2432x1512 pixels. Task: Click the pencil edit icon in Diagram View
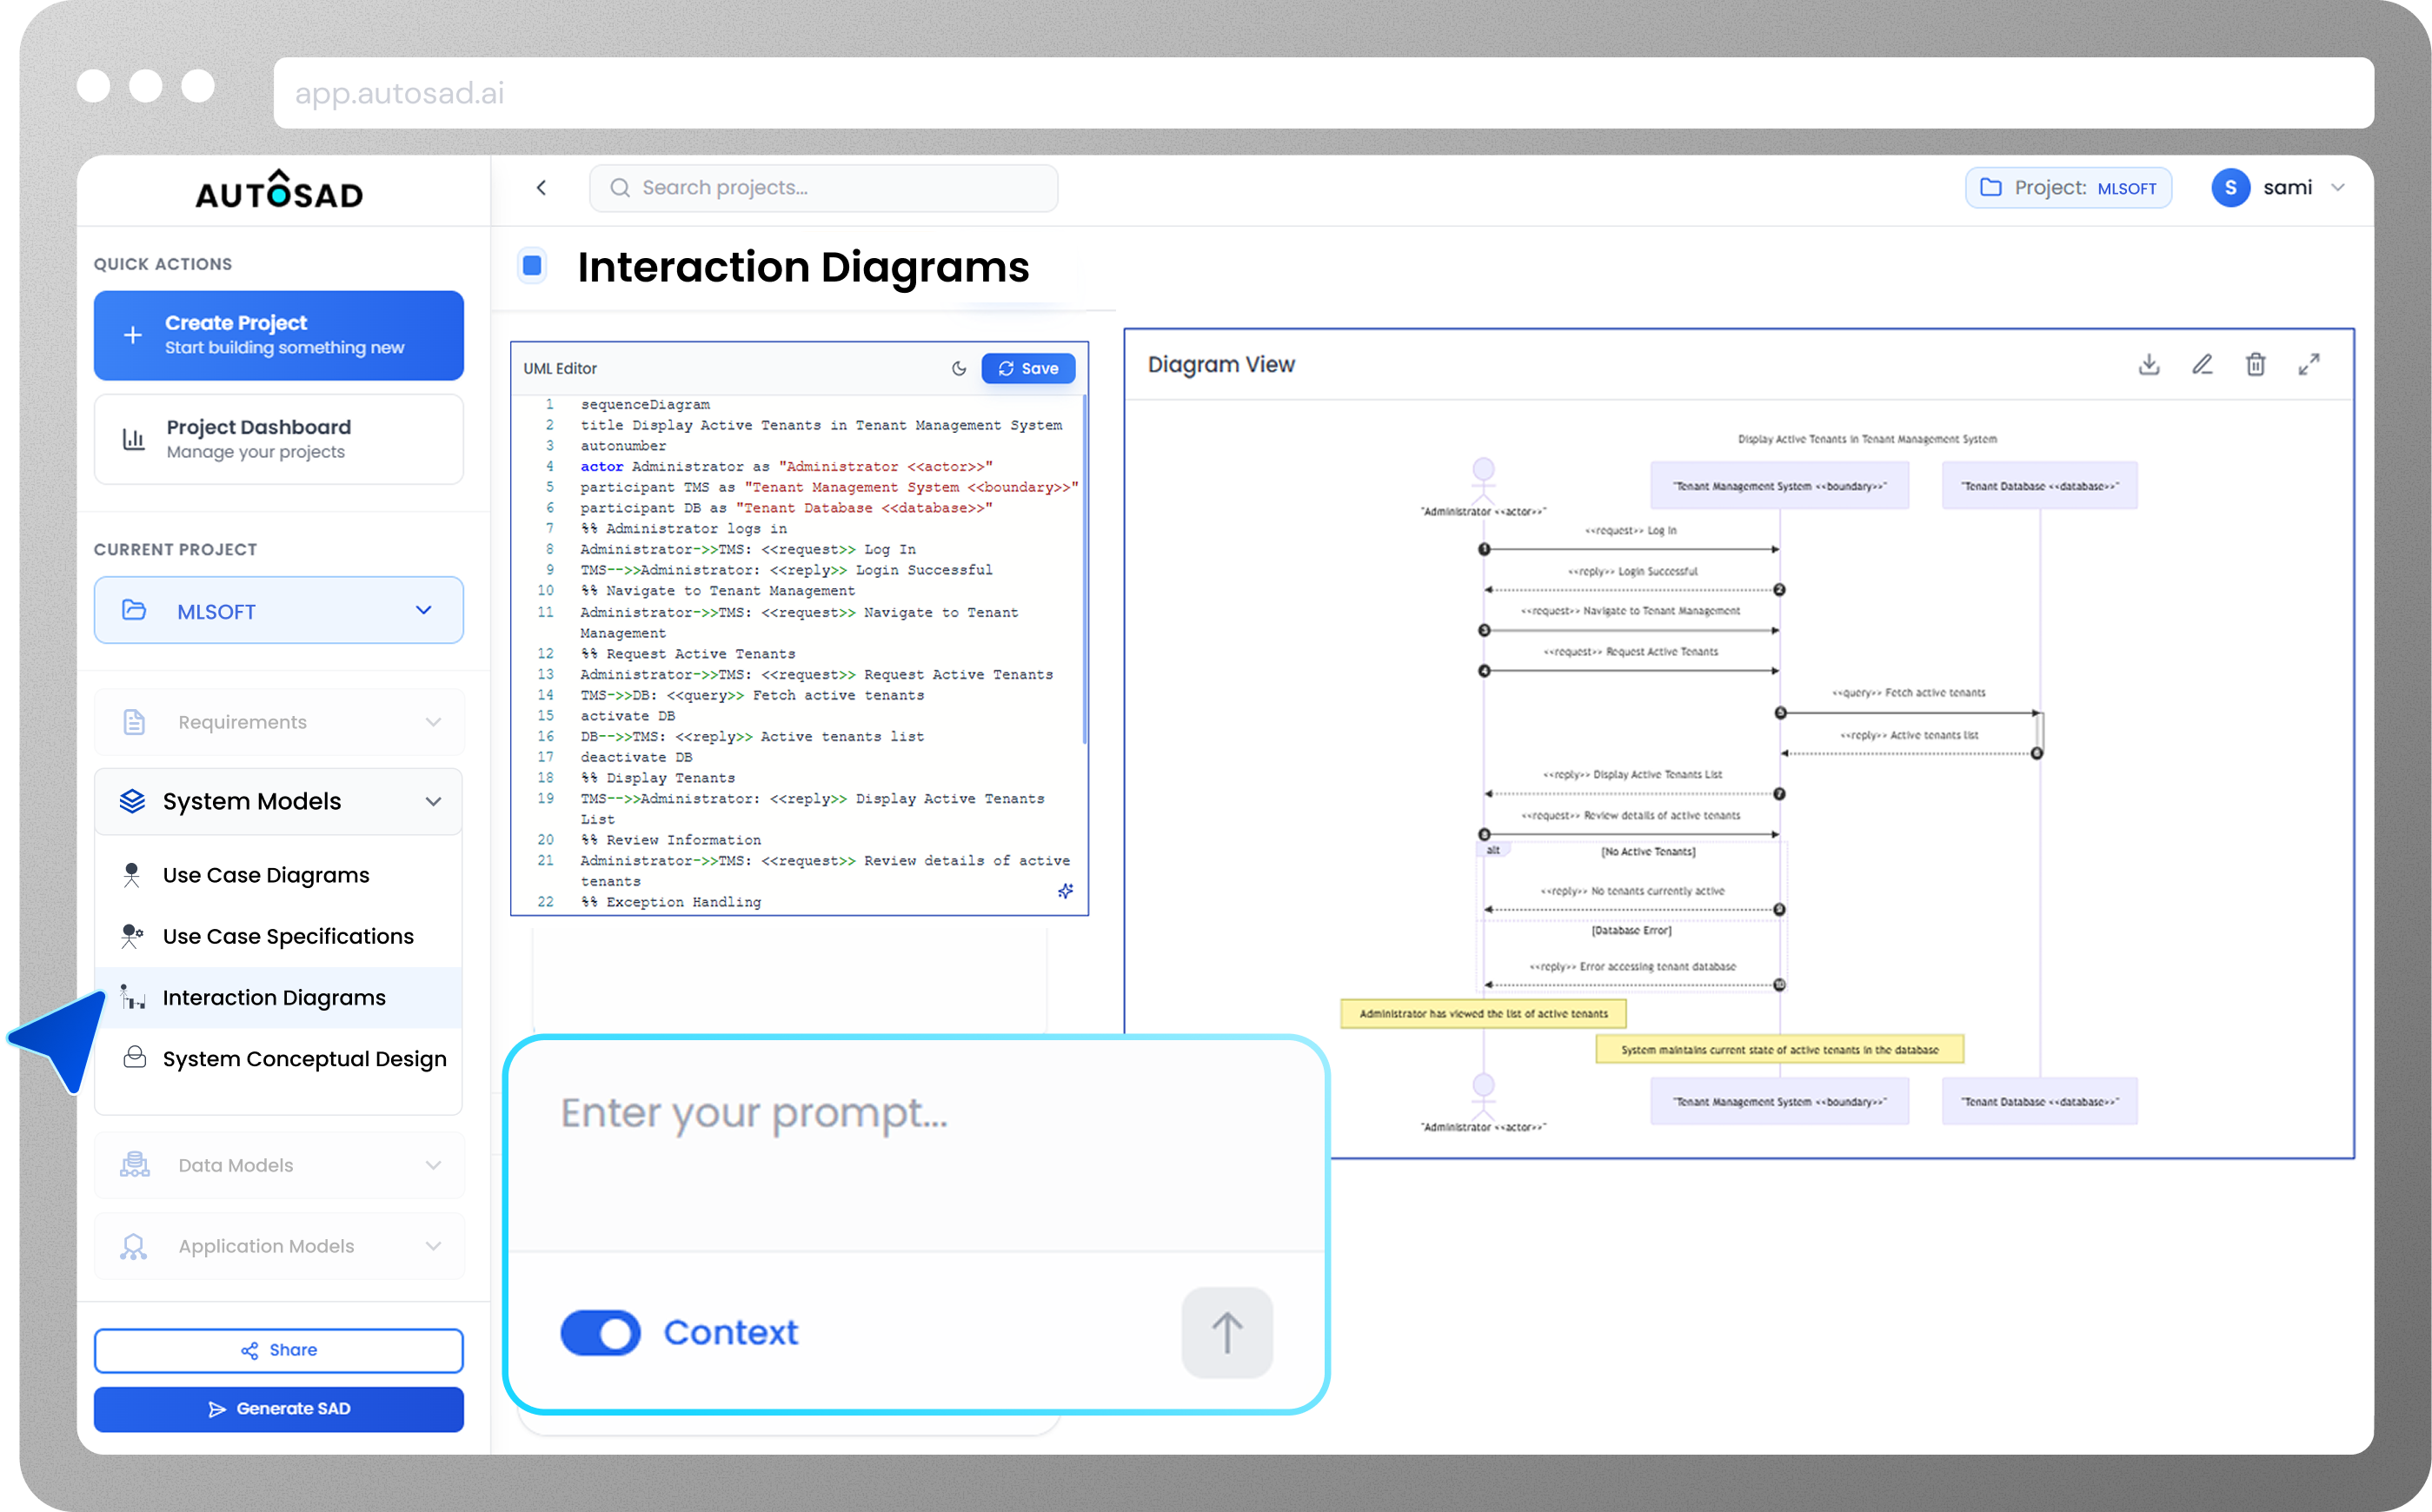pyautogui.click(x=2202, y=365)
